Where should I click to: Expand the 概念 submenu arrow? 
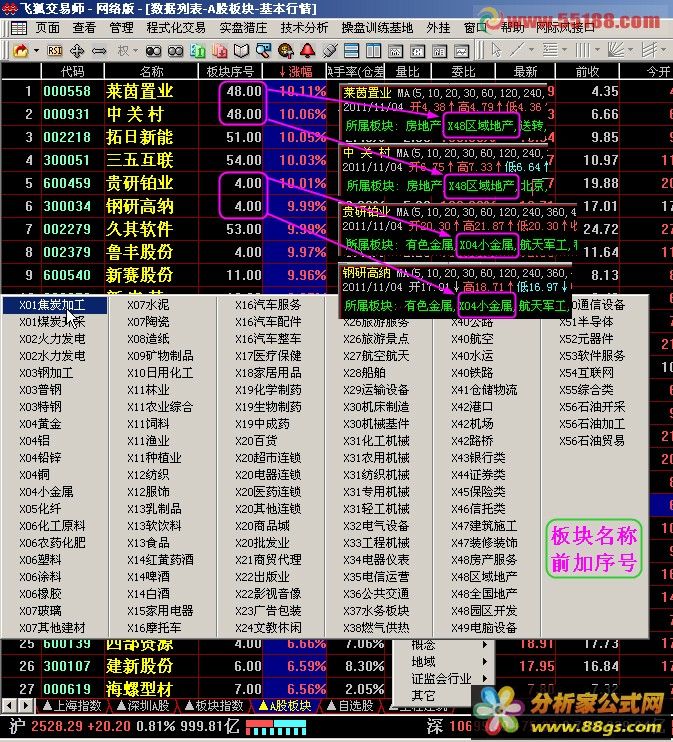485,645
